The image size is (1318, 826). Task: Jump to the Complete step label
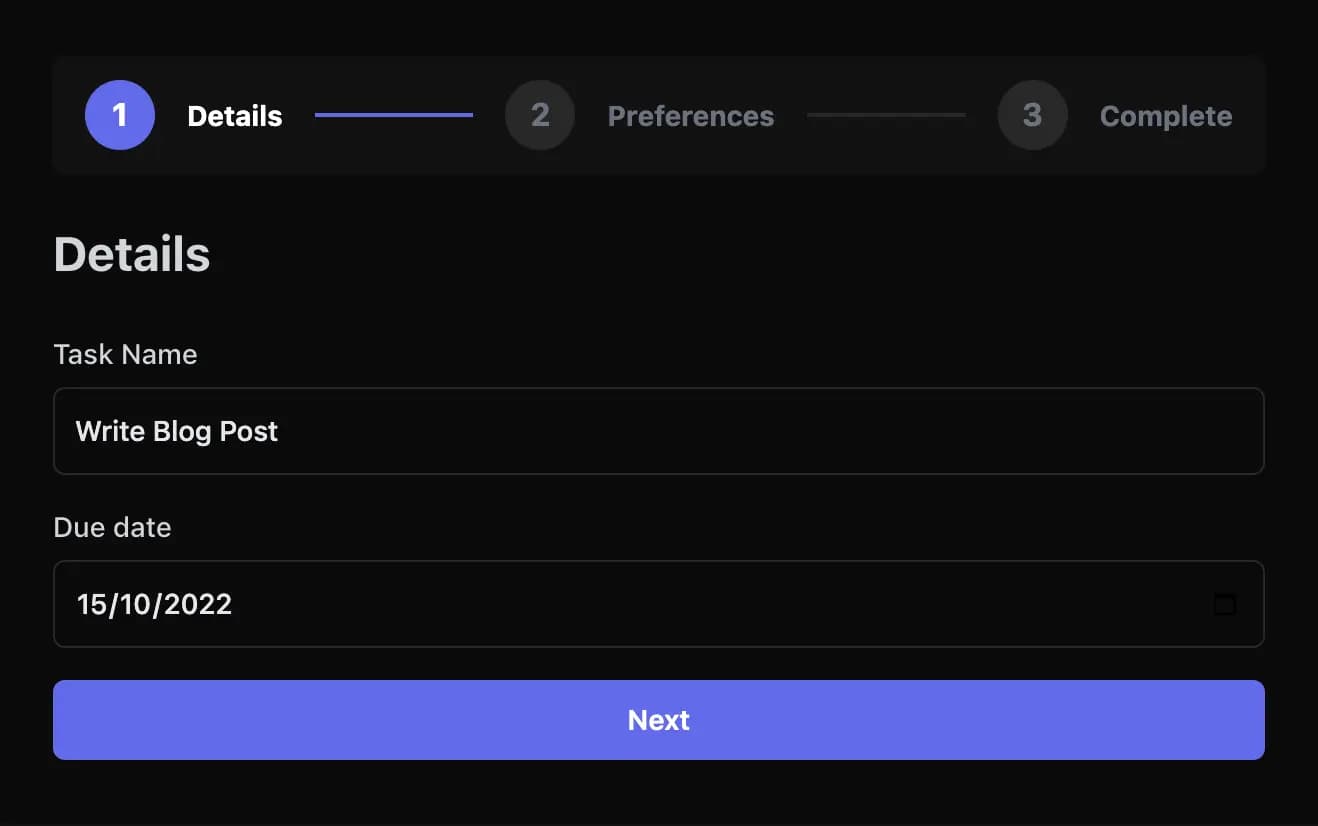pyautogui.click(x=1166, y=116)
